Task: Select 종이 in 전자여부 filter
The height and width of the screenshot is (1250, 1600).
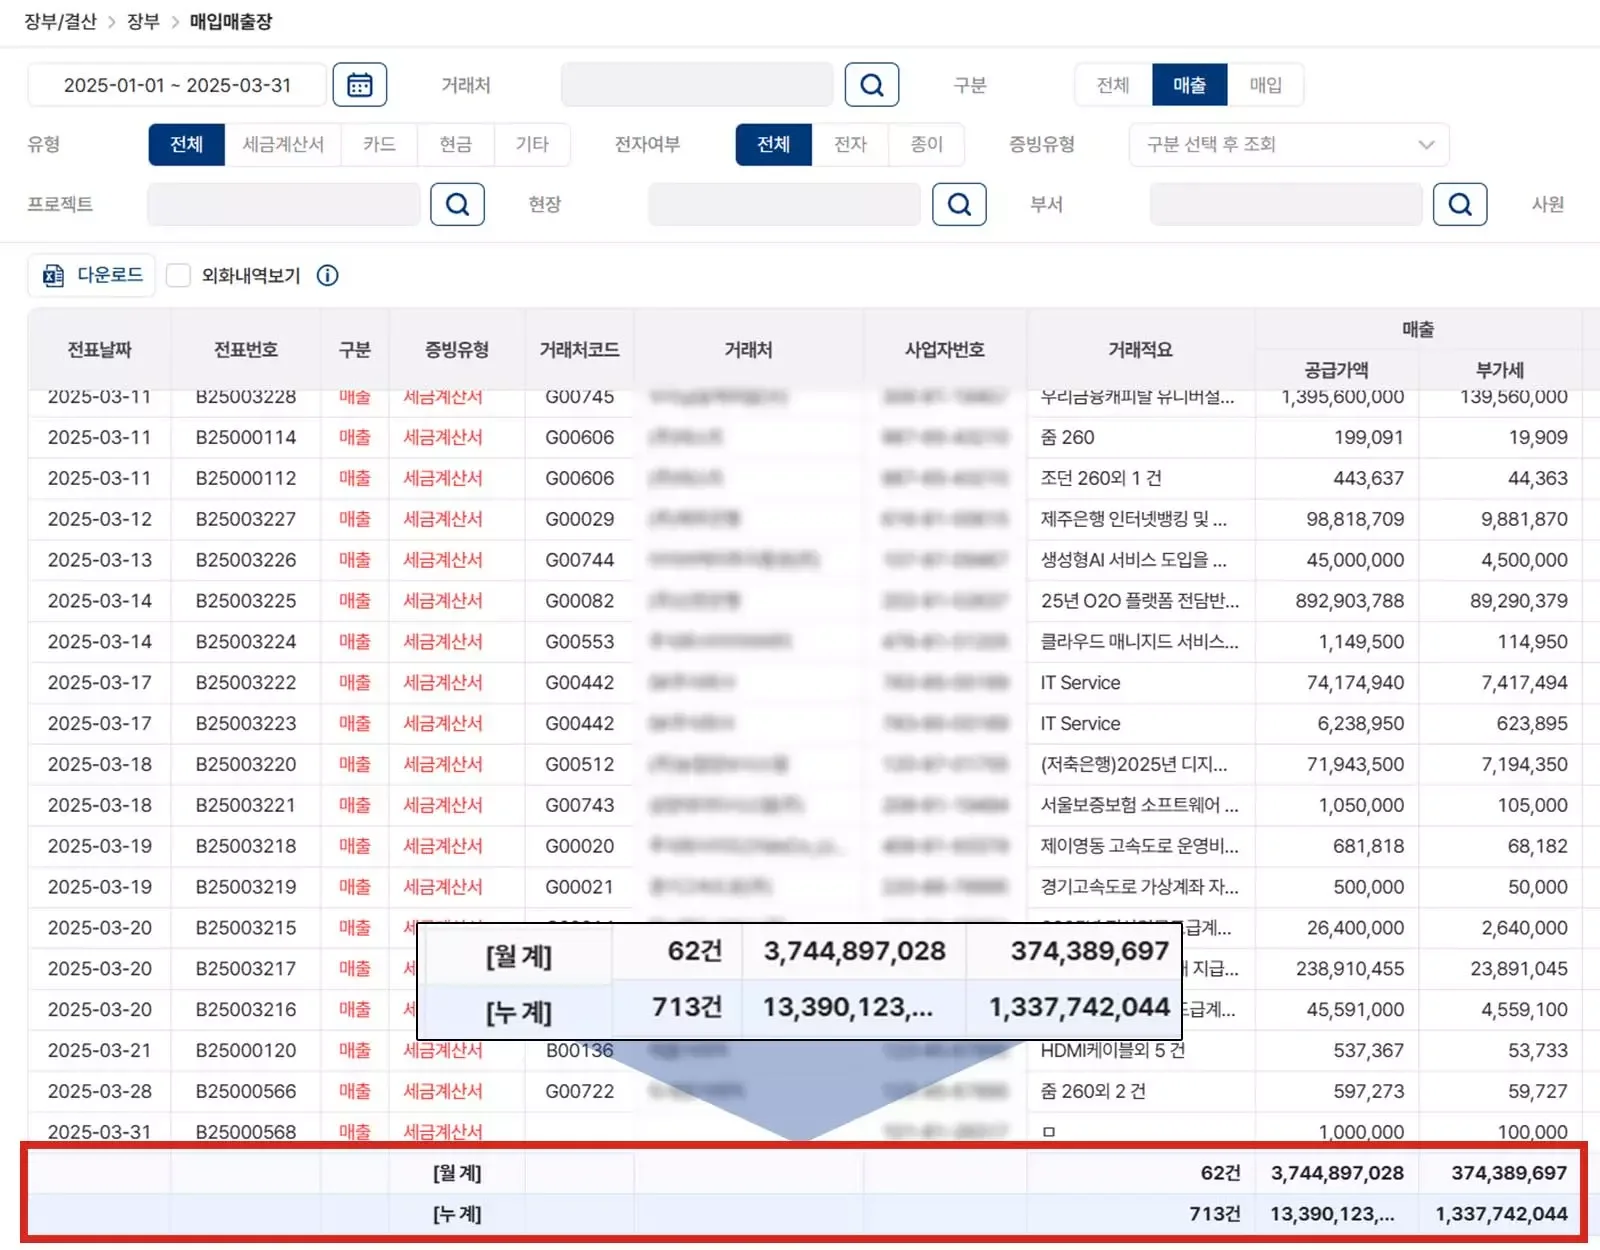Action: coord(926,144)
